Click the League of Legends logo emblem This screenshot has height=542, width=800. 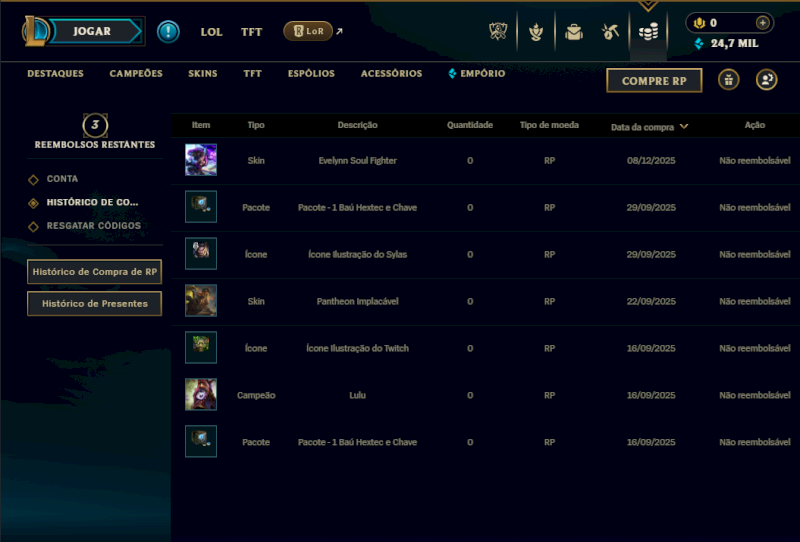(x=35, y=31)
